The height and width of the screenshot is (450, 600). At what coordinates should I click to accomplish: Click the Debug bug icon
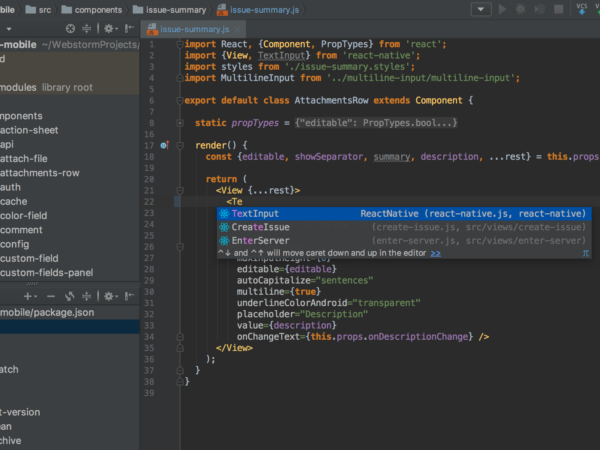(521, 9)
